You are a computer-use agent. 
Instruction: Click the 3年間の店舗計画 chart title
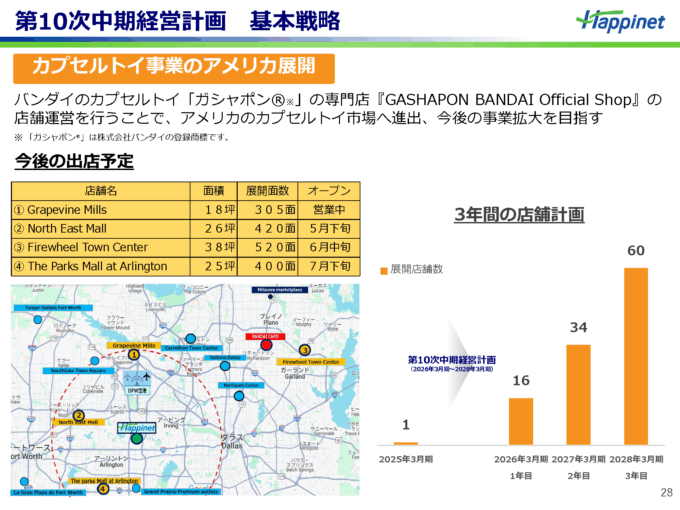point(518,214)
